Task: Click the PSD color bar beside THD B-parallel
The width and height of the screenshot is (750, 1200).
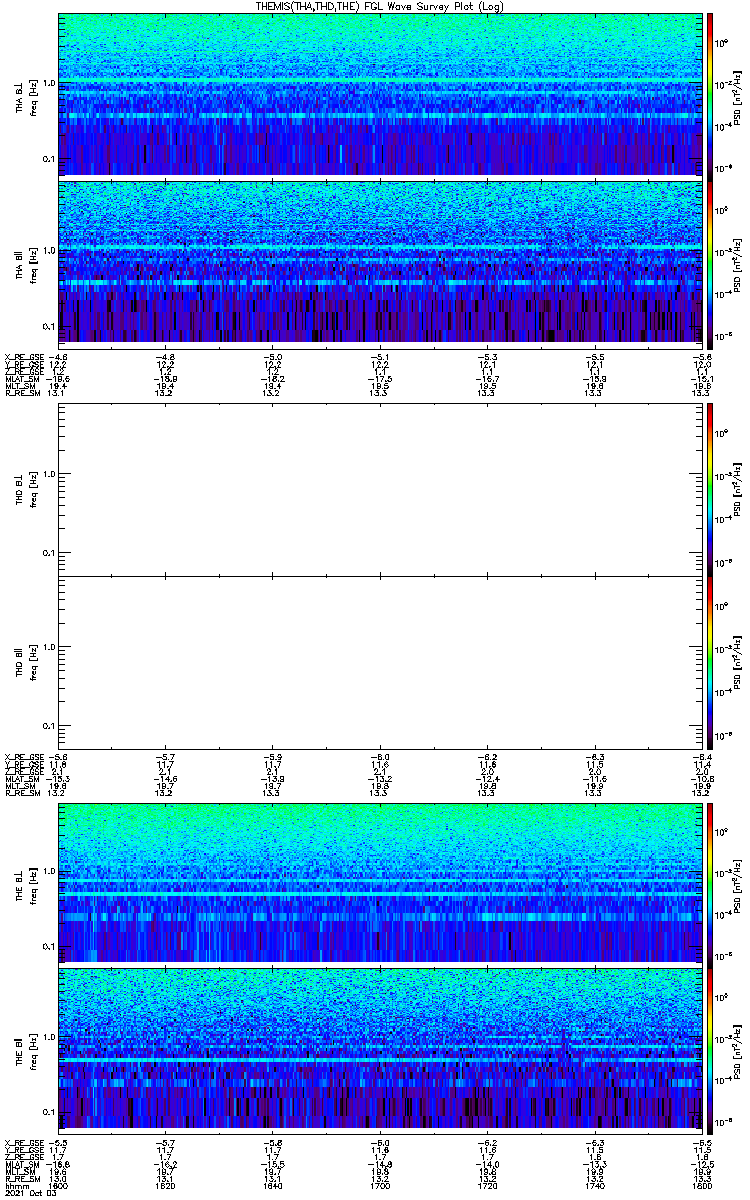Action: pos(710,663)
